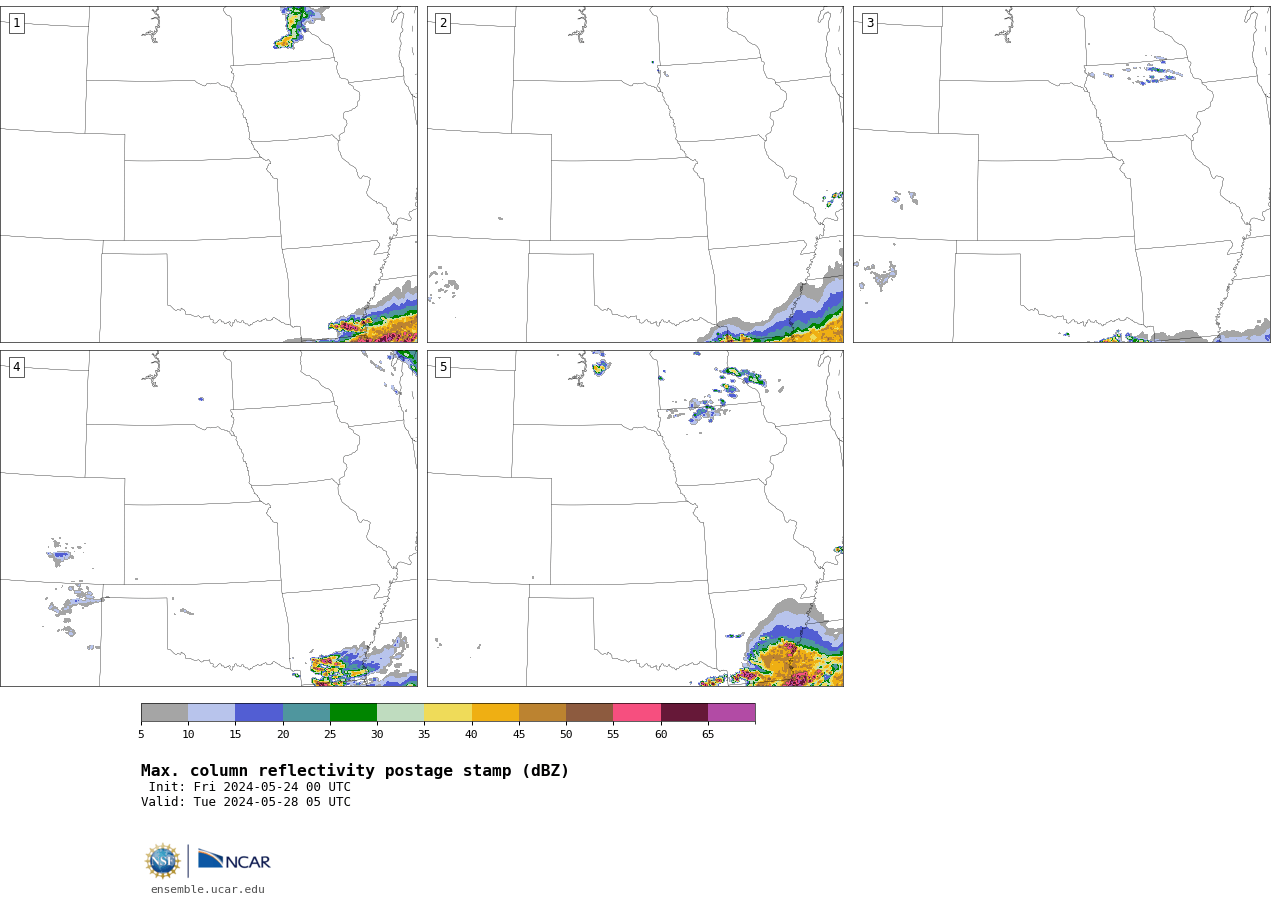Click the ensemble.ucar.edu text
The height and width of the screenshot is (901, 1280).
point(208,889)
